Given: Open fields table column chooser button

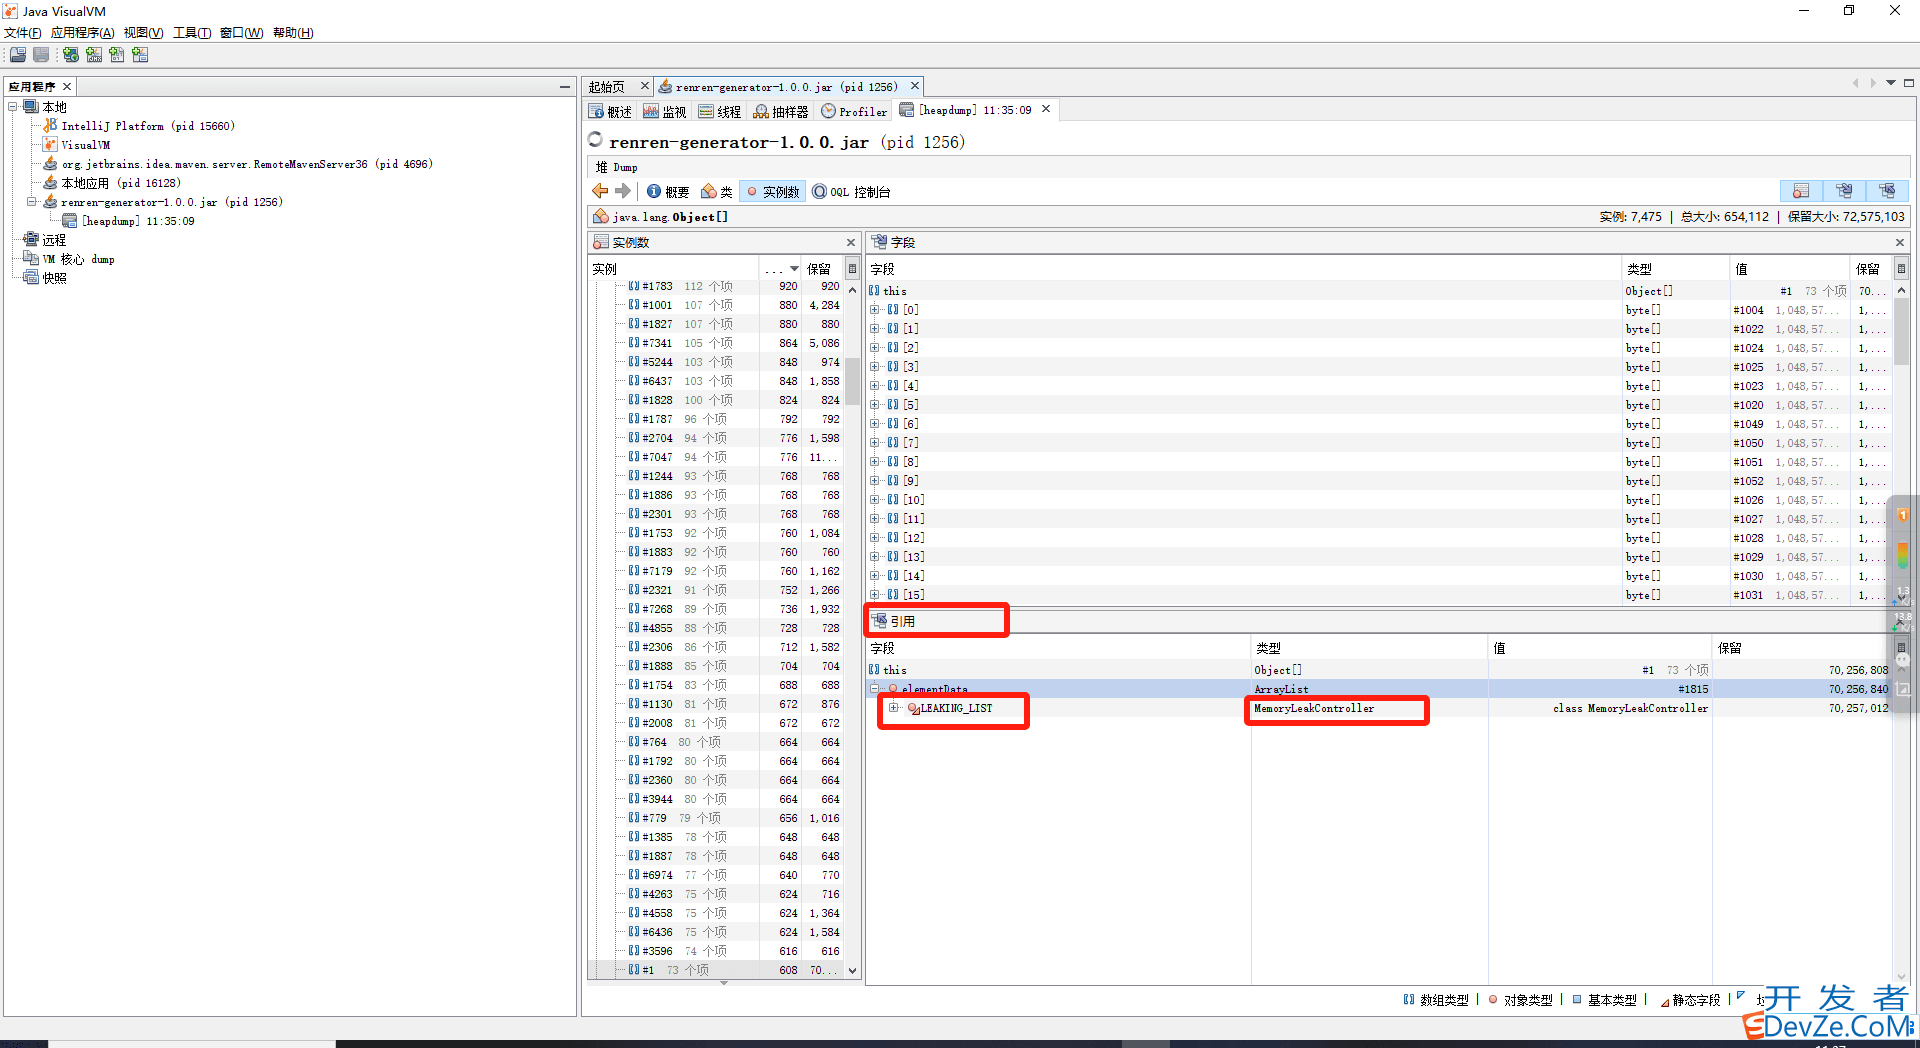Looking at the screenshot, I should click(x=1901, y=268).
